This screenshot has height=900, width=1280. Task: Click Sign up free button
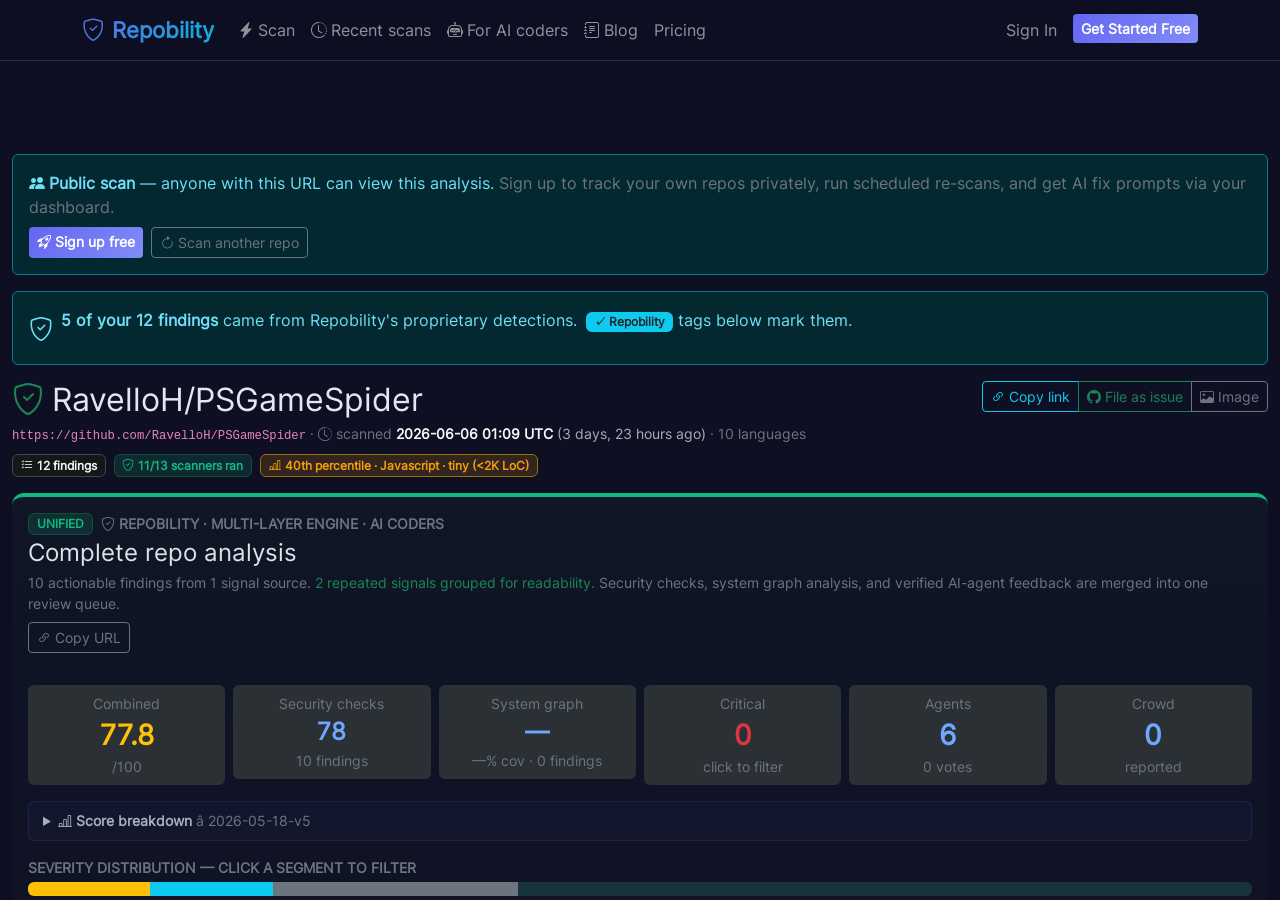click(x=86, y=242)
